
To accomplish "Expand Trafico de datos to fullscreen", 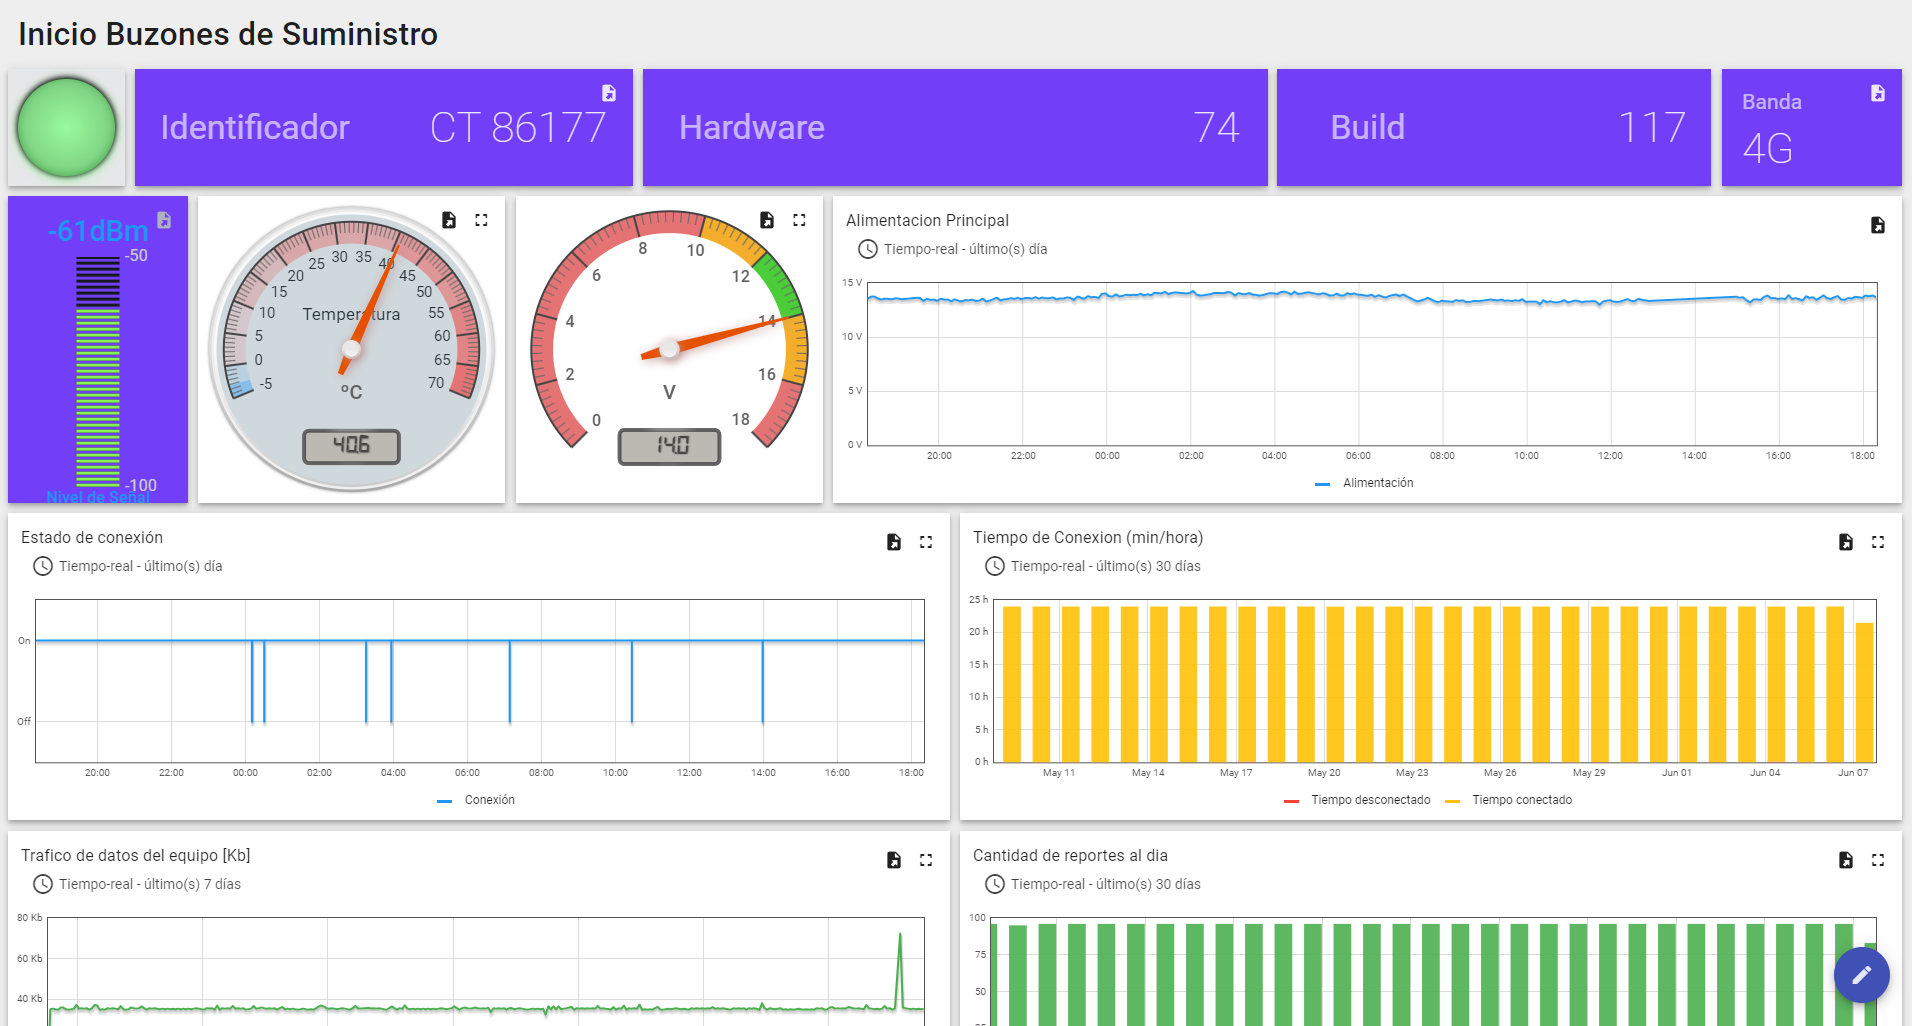I will tap(926, 860).
